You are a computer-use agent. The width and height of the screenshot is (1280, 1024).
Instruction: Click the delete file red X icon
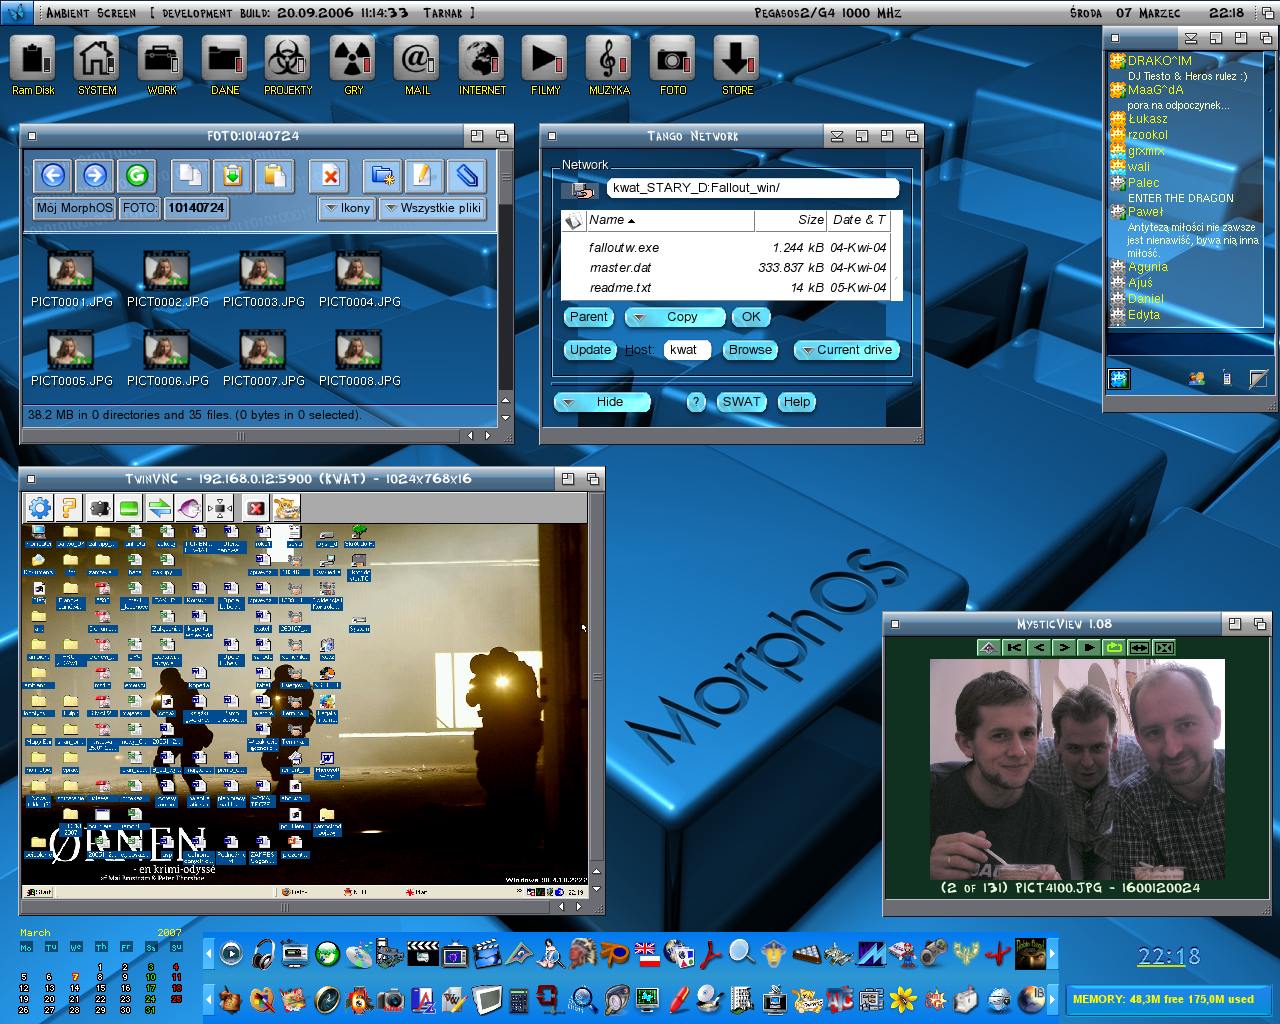click(328, 176)
